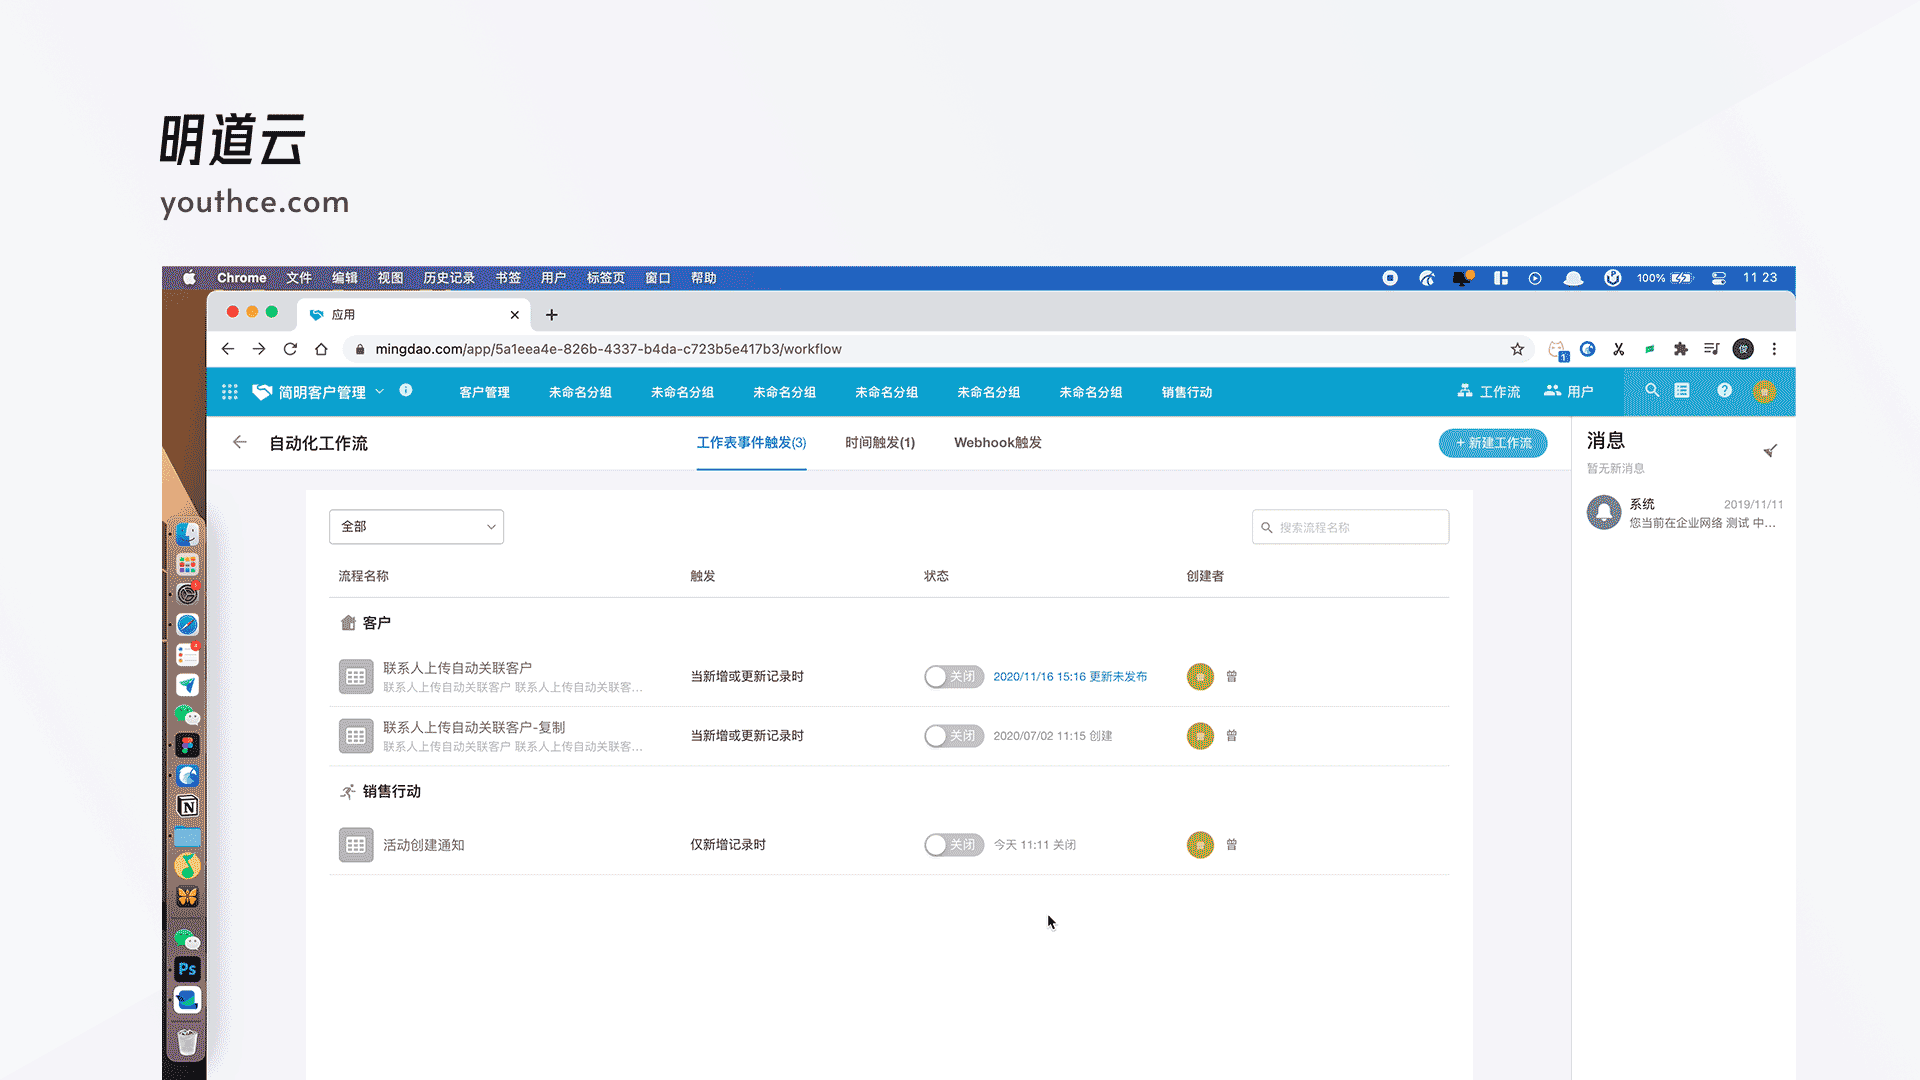Toggle on 联系人上传自动关联客户 workflow switch
Image resolution: width=1920 pixels, height=1080 pixels.
coord(952,677)
